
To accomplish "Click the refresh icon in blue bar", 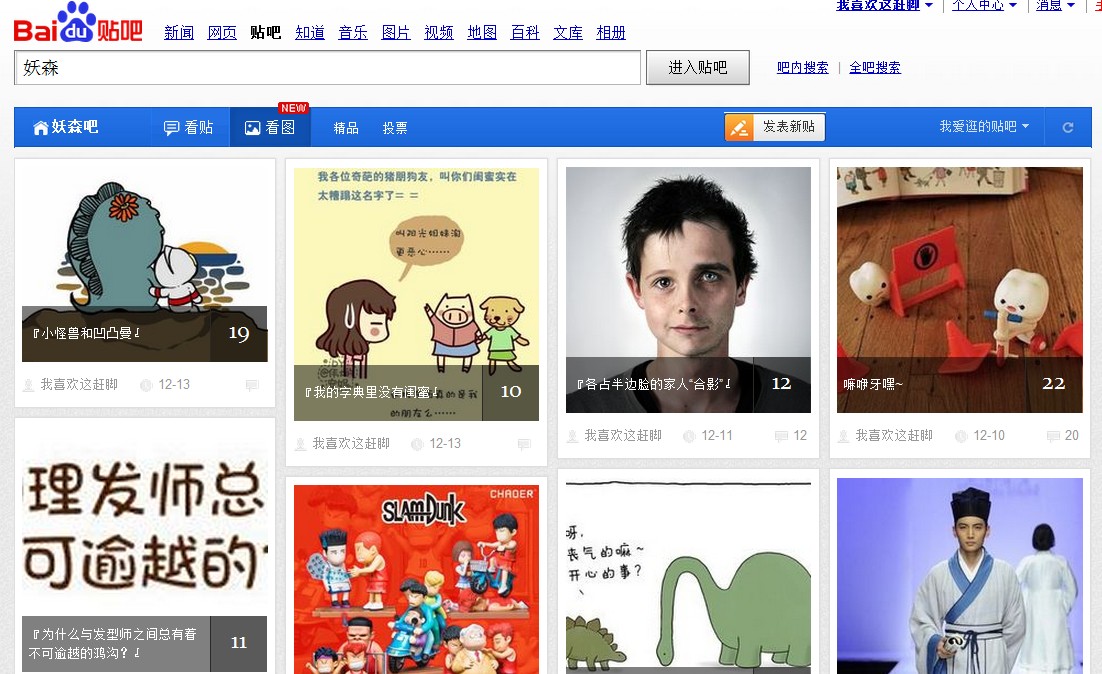I will tap(1068, 127).
